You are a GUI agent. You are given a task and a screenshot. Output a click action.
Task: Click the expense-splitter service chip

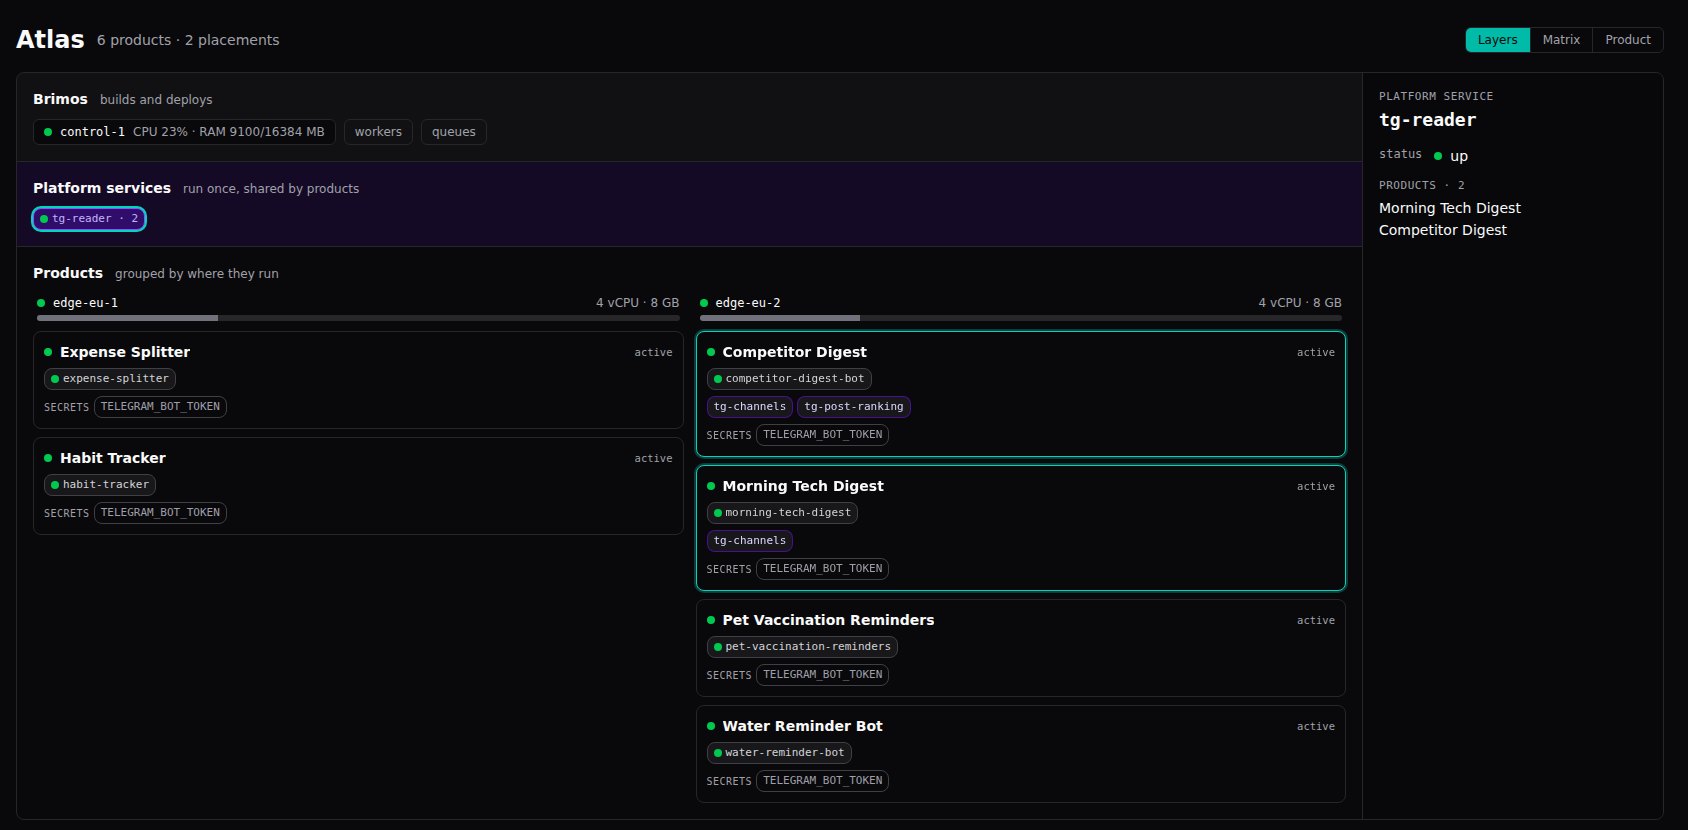(x=110, y=379)
